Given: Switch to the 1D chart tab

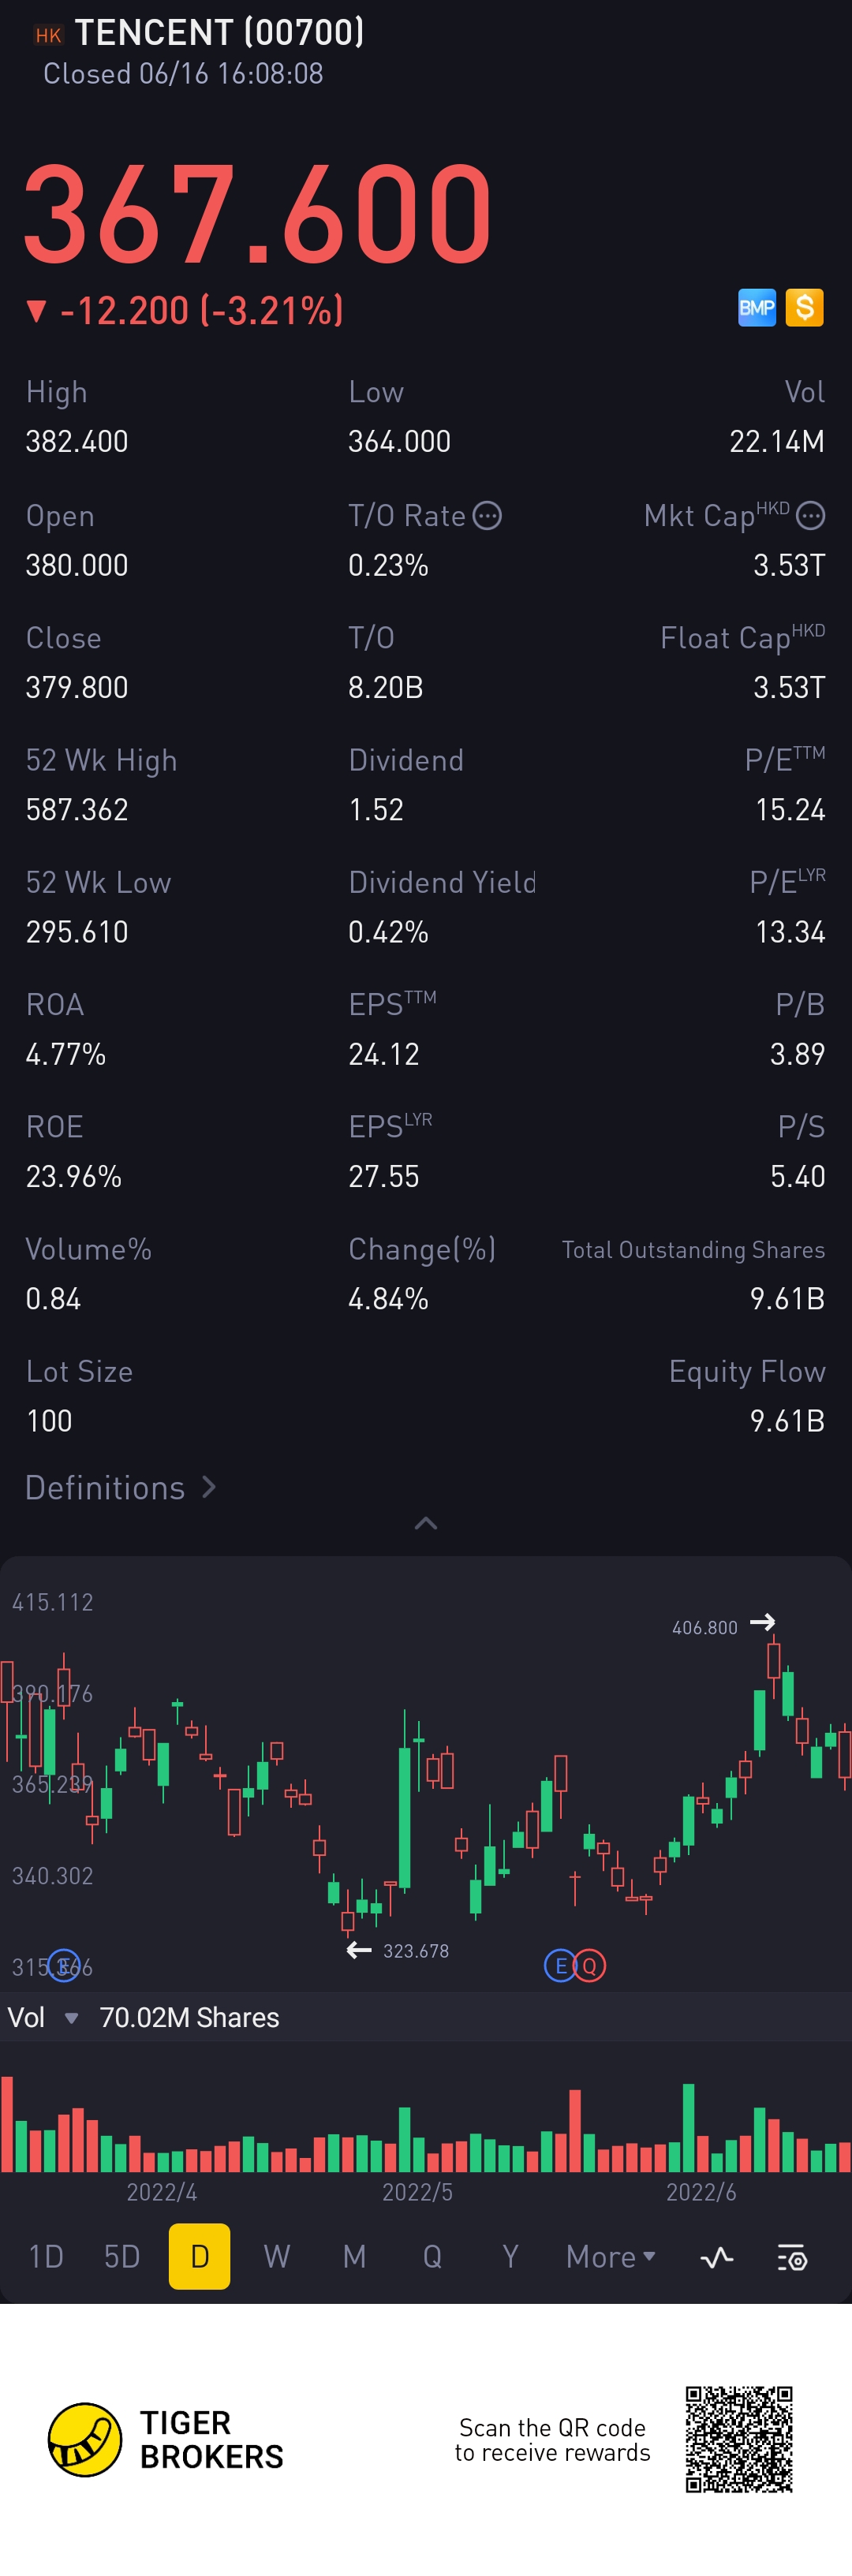Looking at the screenshot, I should pos(46,2257).
